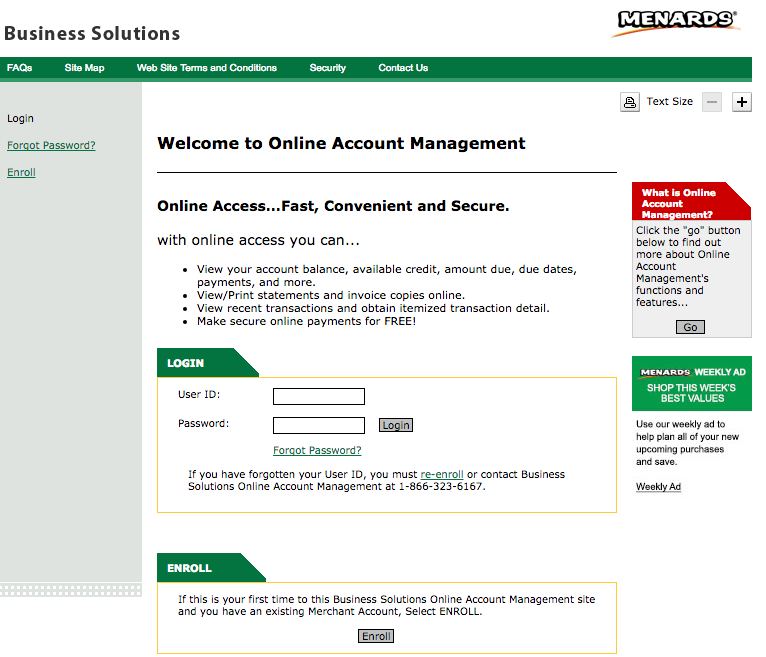Screen dimensions: 766x657
Task: Click the Go button
Action: pyautogui.click(x=690, y=327)
